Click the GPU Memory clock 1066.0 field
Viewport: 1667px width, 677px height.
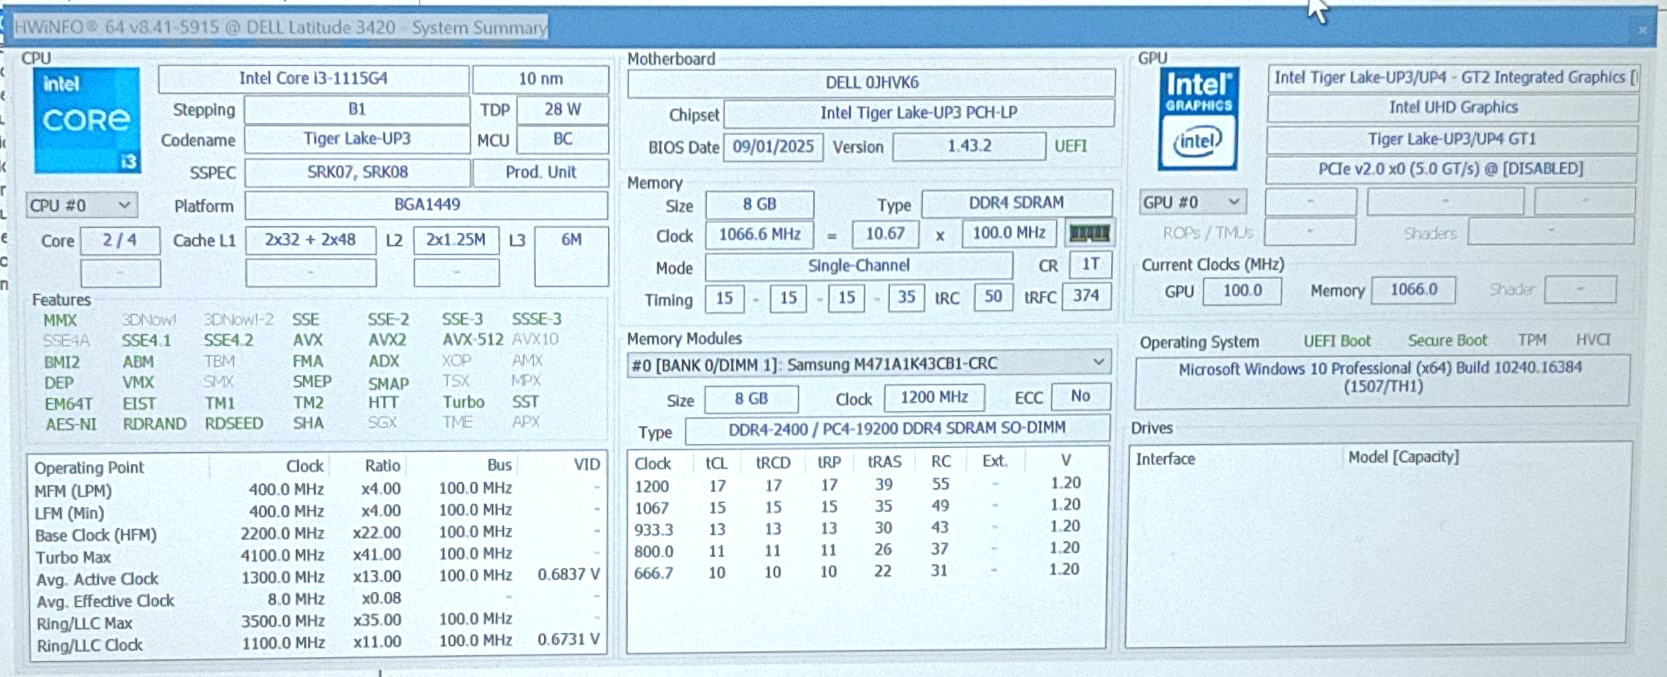tap(1413, 290)
